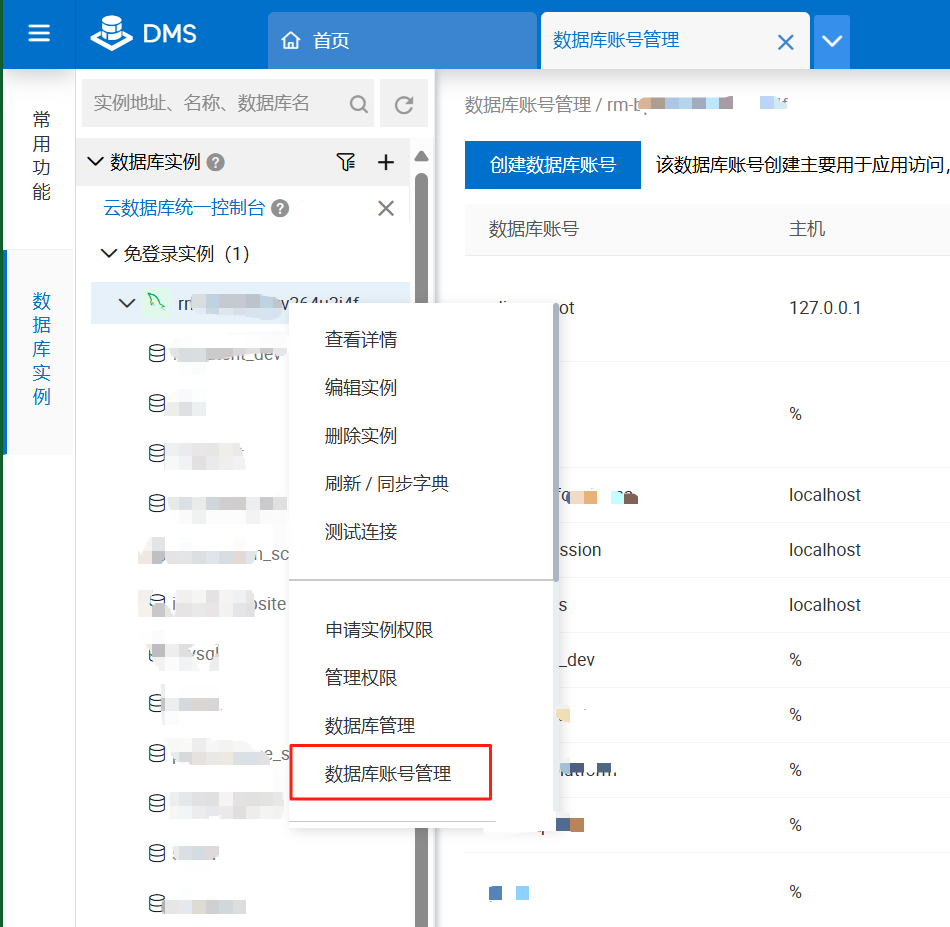Screen dimensions: 950x927
Task: Click the plus icon to add instance
Action: click(x=385, y=162)
